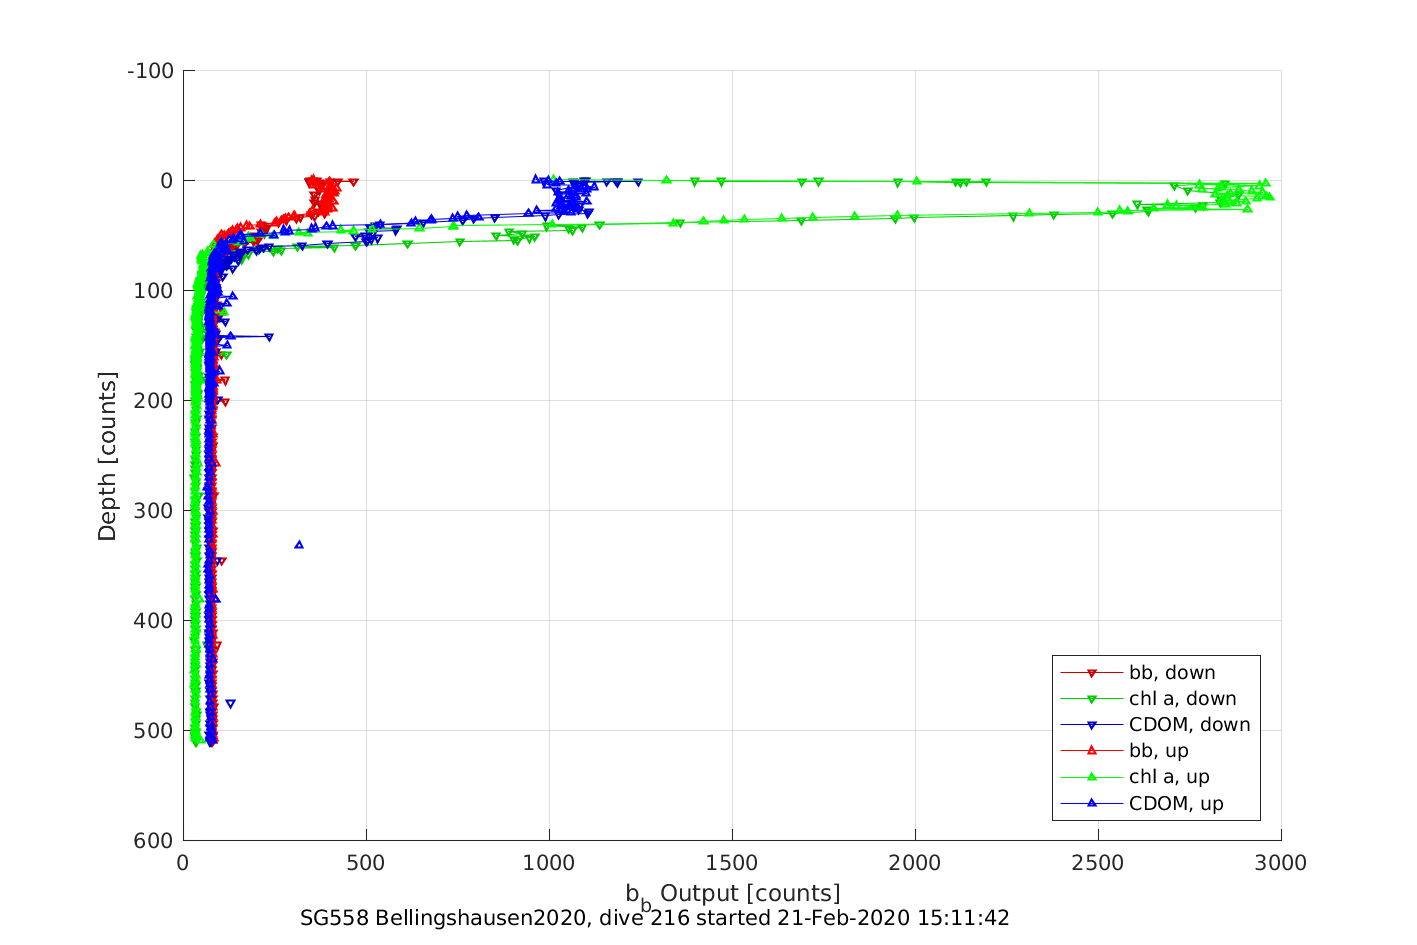Click the green up-triangle marker for 'chl a, up' in the legend
The image size is (1417, 945).
tap(1092, 777)
